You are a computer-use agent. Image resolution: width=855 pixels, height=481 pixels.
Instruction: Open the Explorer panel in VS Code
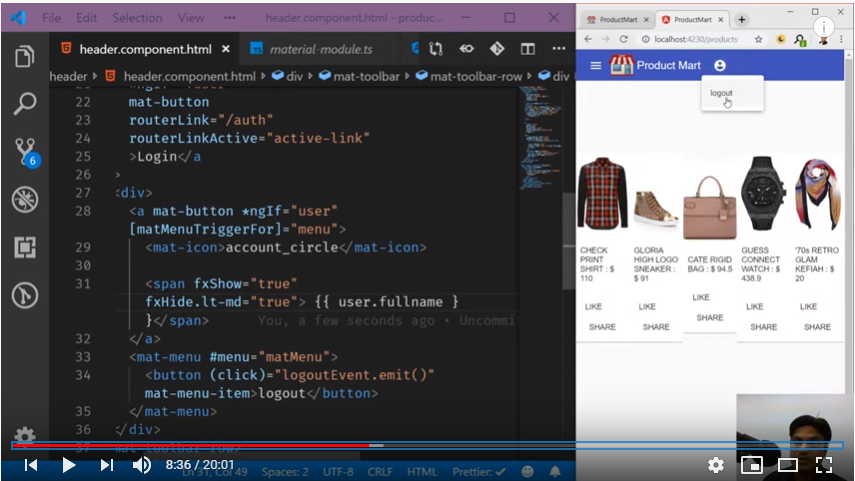24,57
